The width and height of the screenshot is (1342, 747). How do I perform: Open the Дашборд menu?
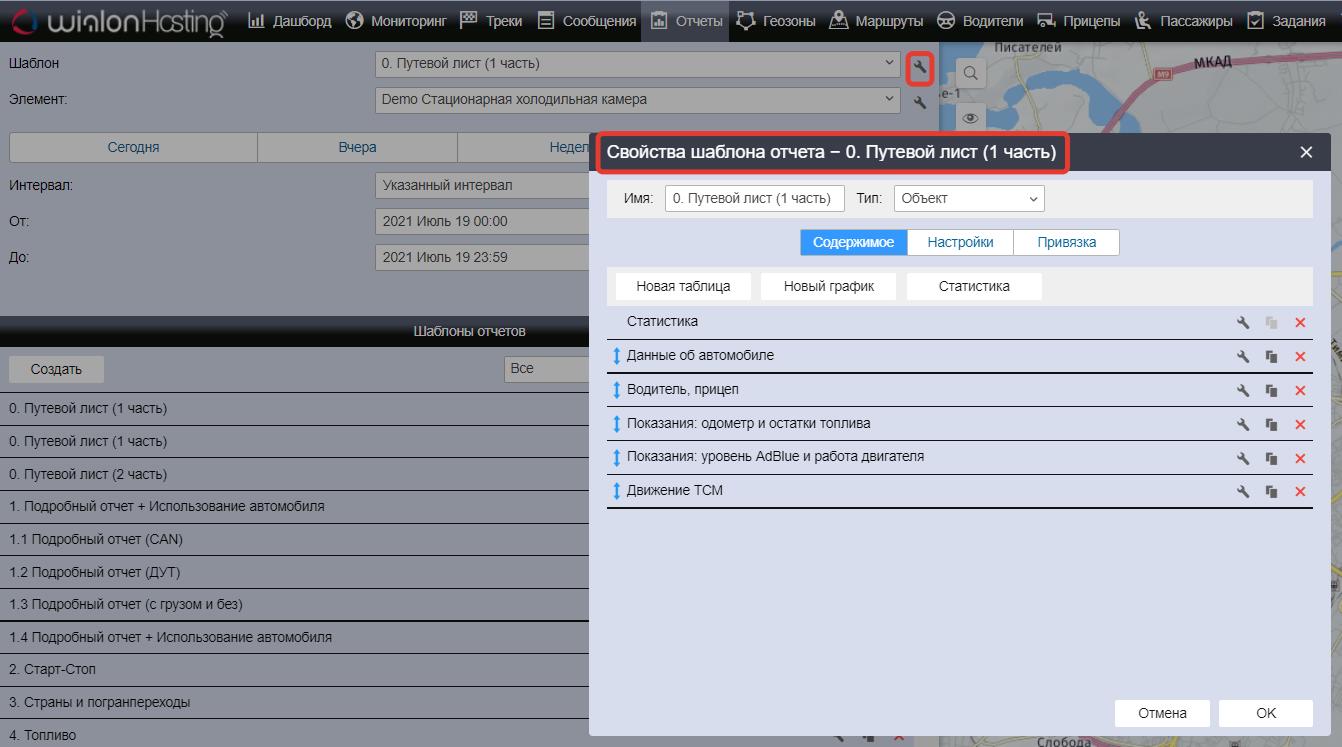289,20
